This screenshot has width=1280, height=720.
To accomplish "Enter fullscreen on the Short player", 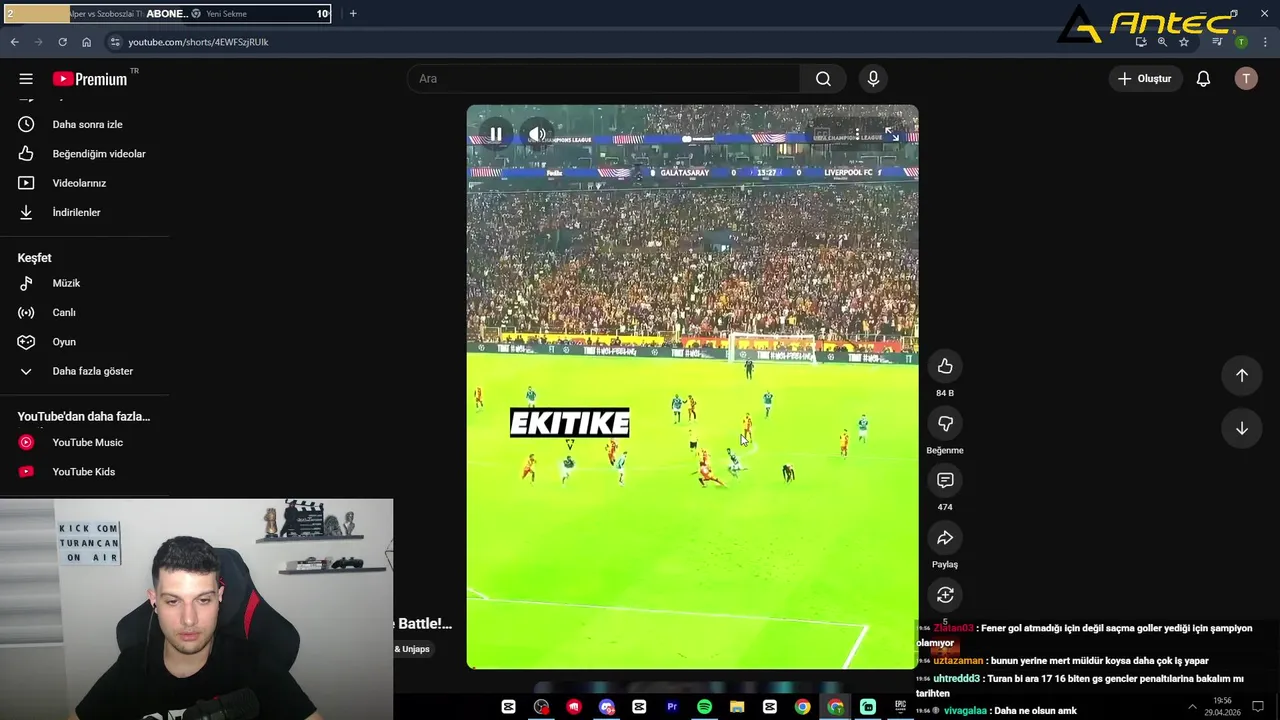I will (x=891, y=134).
